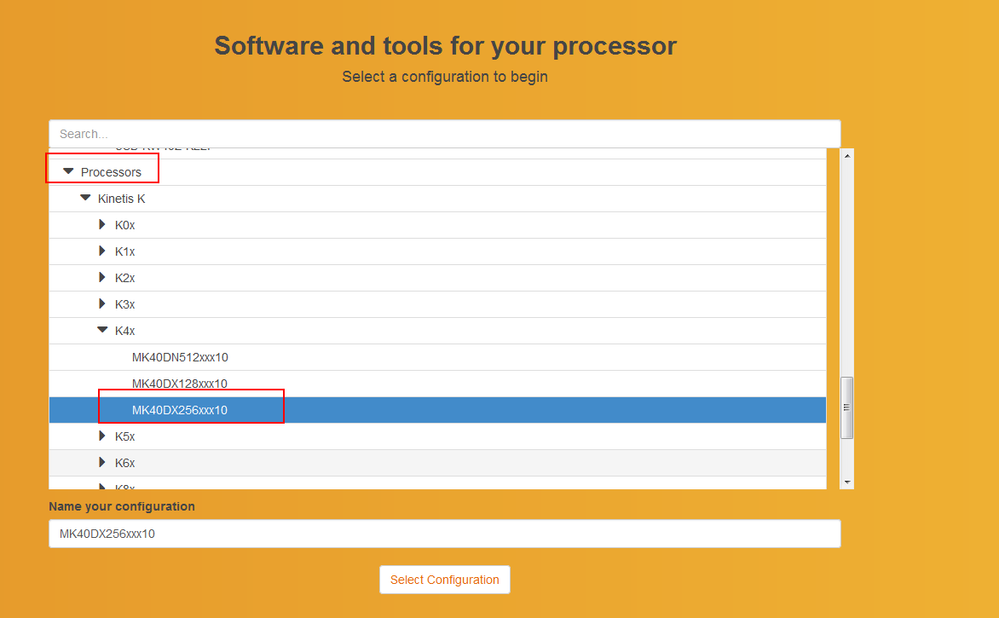Select MK40DX128xxx10 processor

(180, 384)
